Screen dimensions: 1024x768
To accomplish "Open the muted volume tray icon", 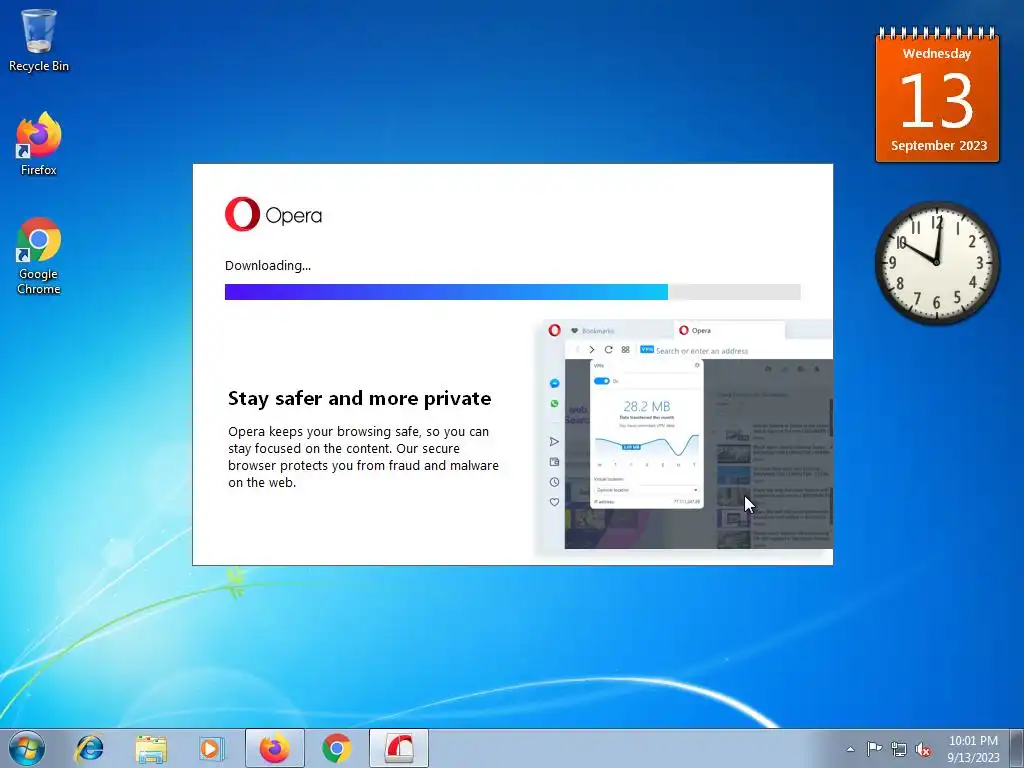I will 923,749.
